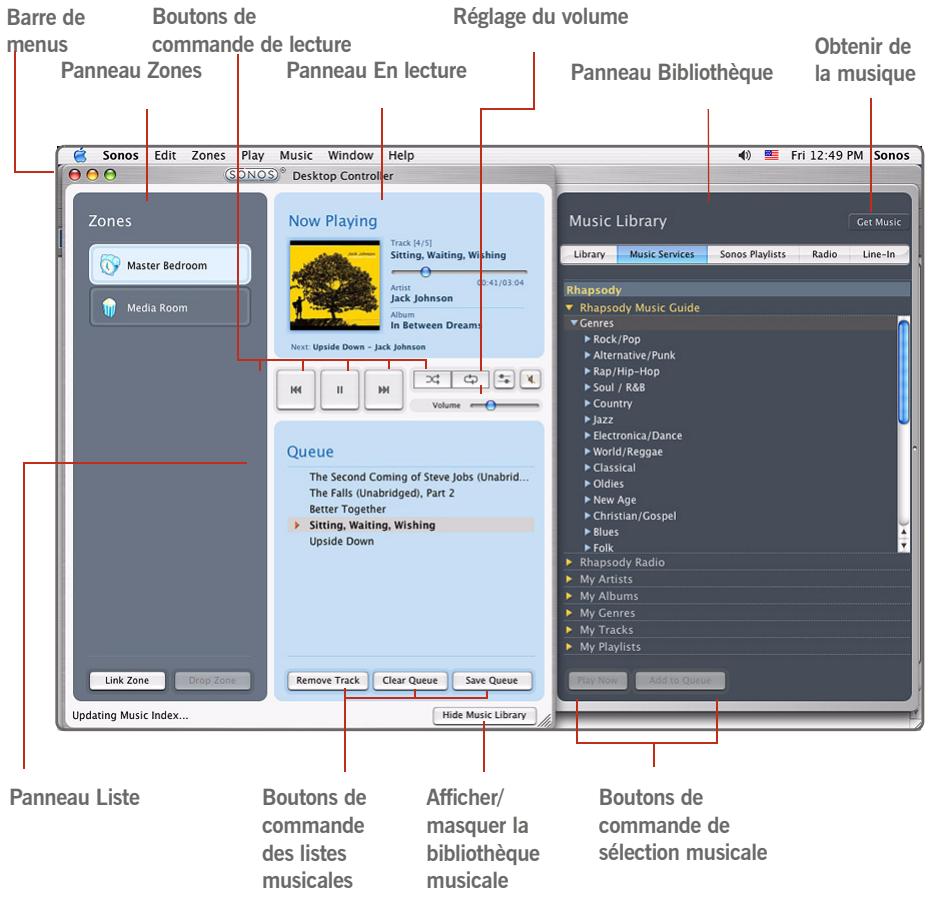Expand the Classical genre

coord(587,467)
